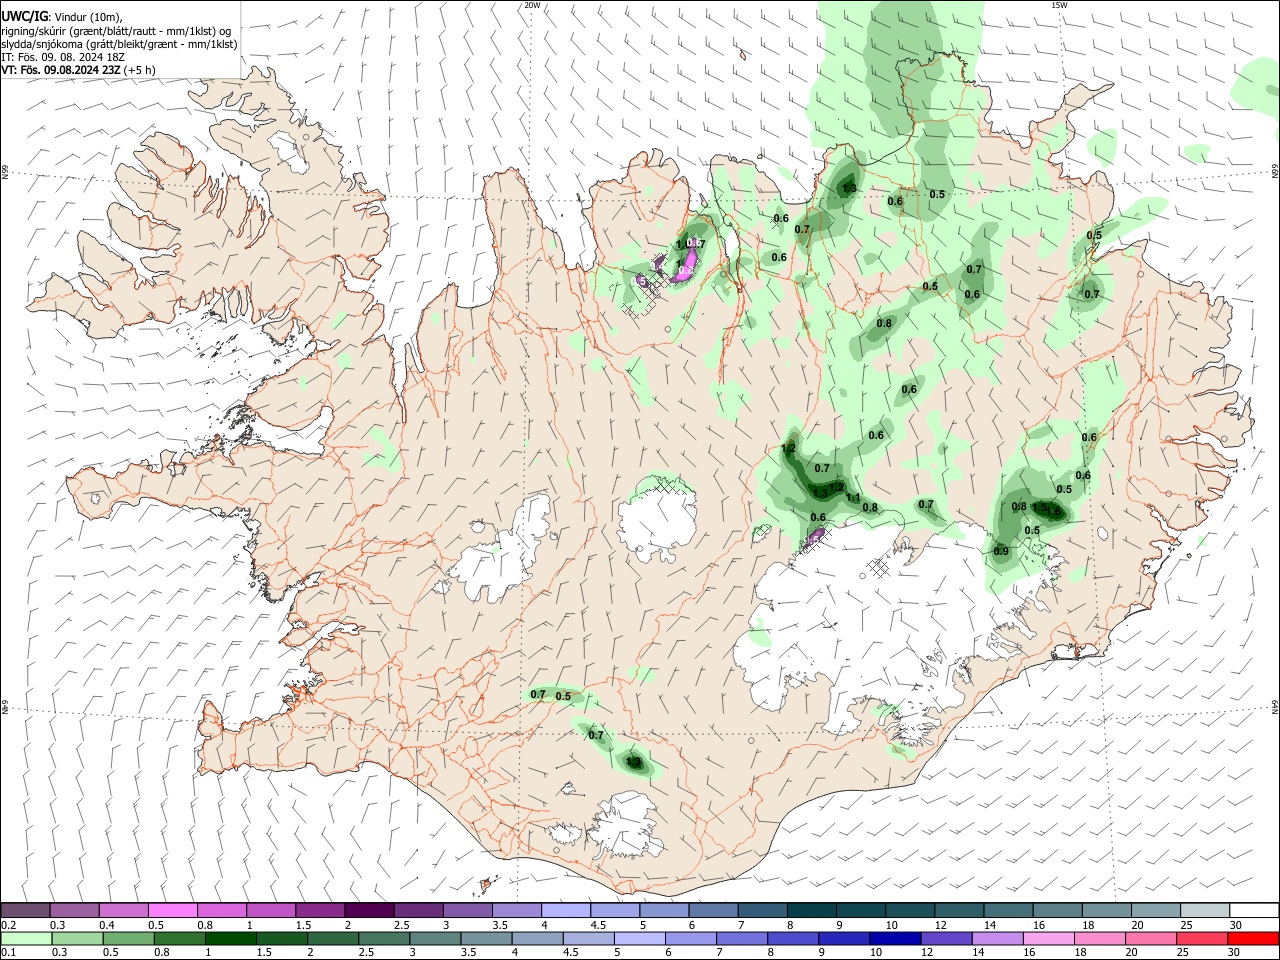1280x960 pixels.
Task: Click the pale grey 25 swatch, upper legend
Action: click(x=1205, y=910)
